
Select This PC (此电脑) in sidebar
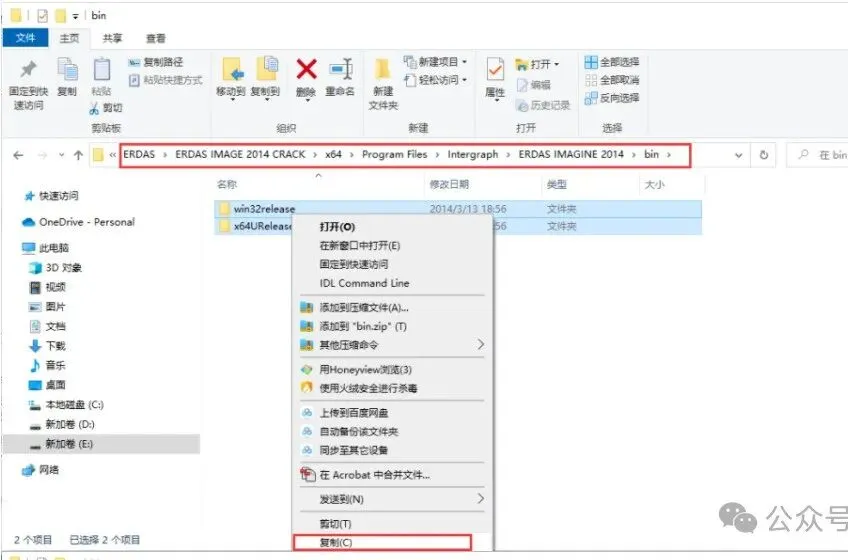coord(45,248)
